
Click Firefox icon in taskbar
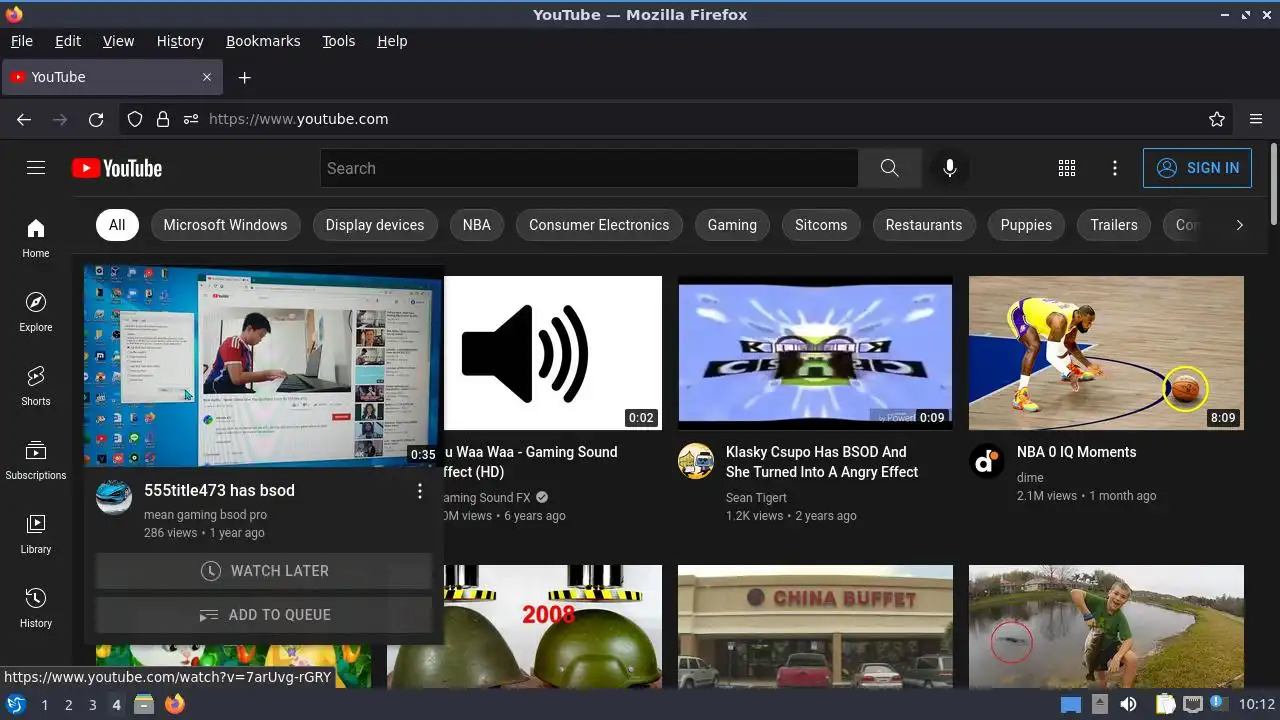tap(175, 704)
